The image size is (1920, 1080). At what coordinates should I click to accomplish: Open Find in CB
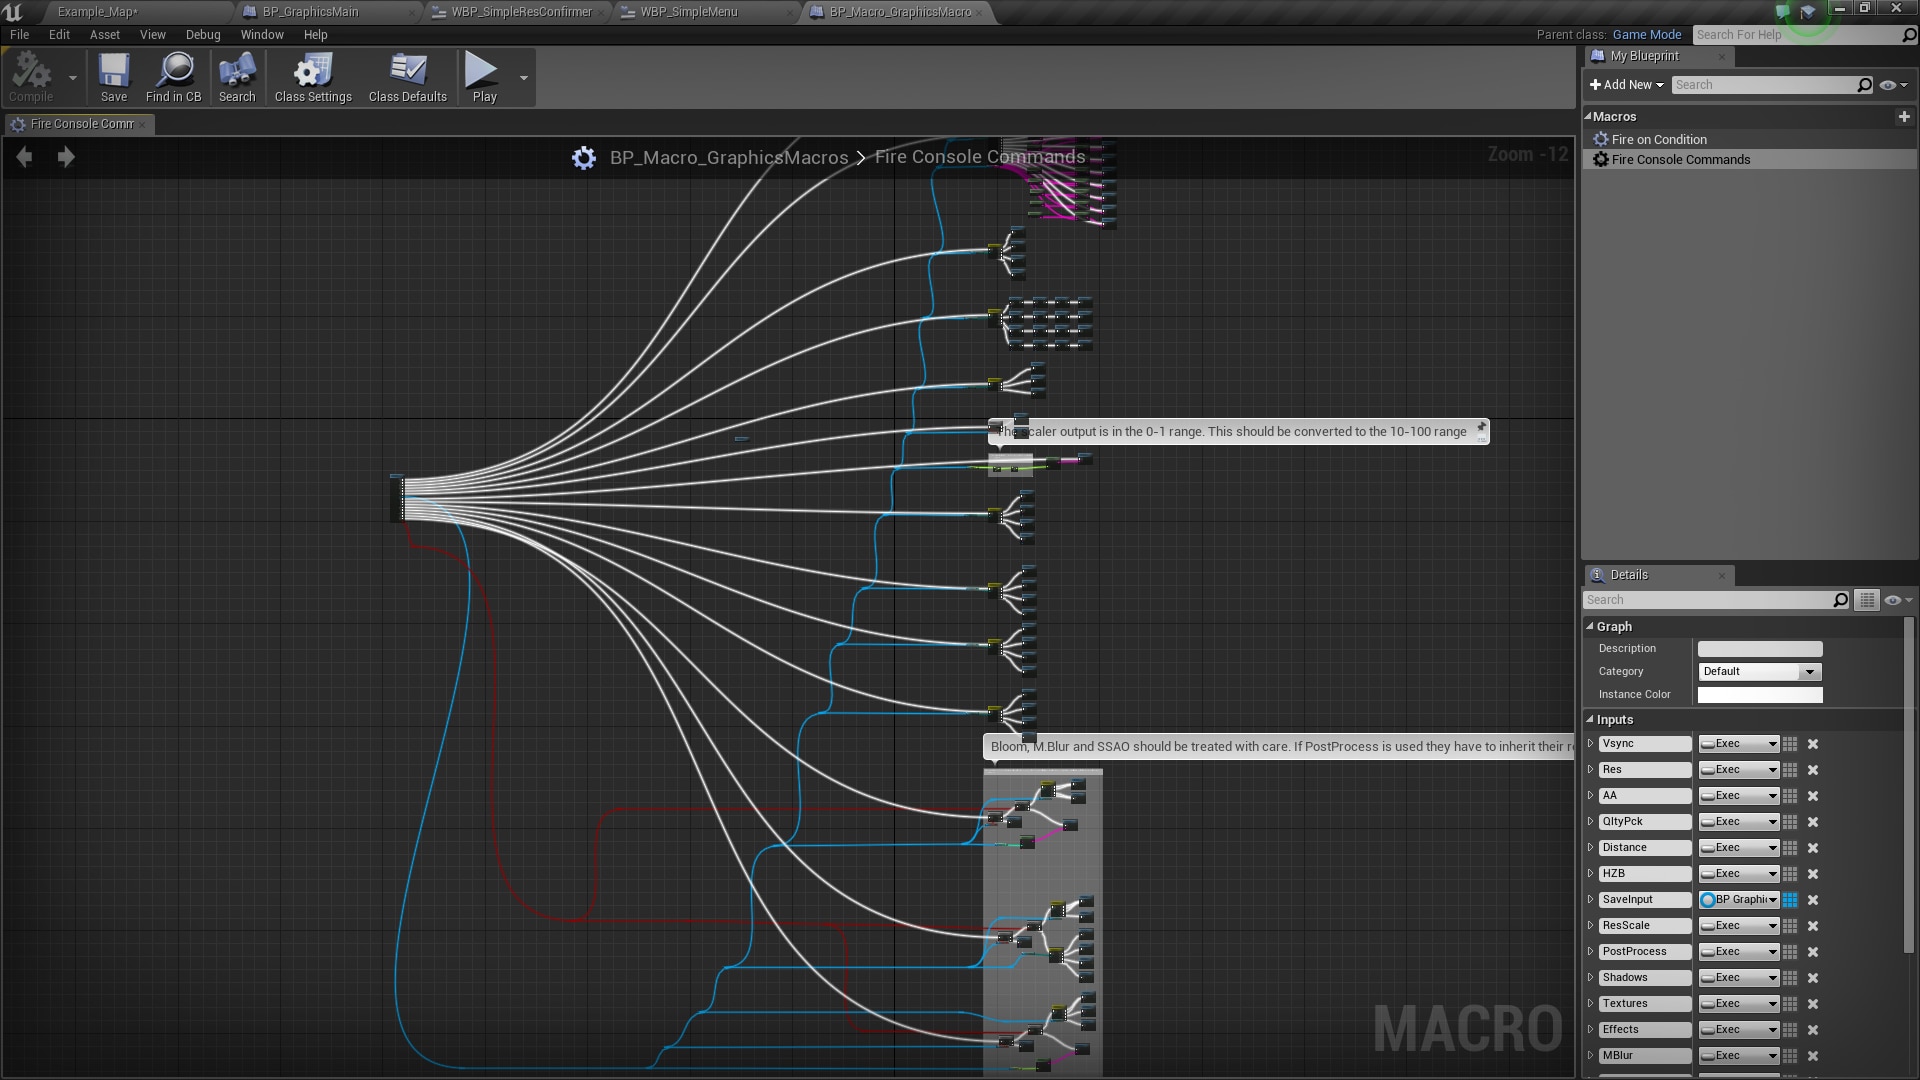174,75
